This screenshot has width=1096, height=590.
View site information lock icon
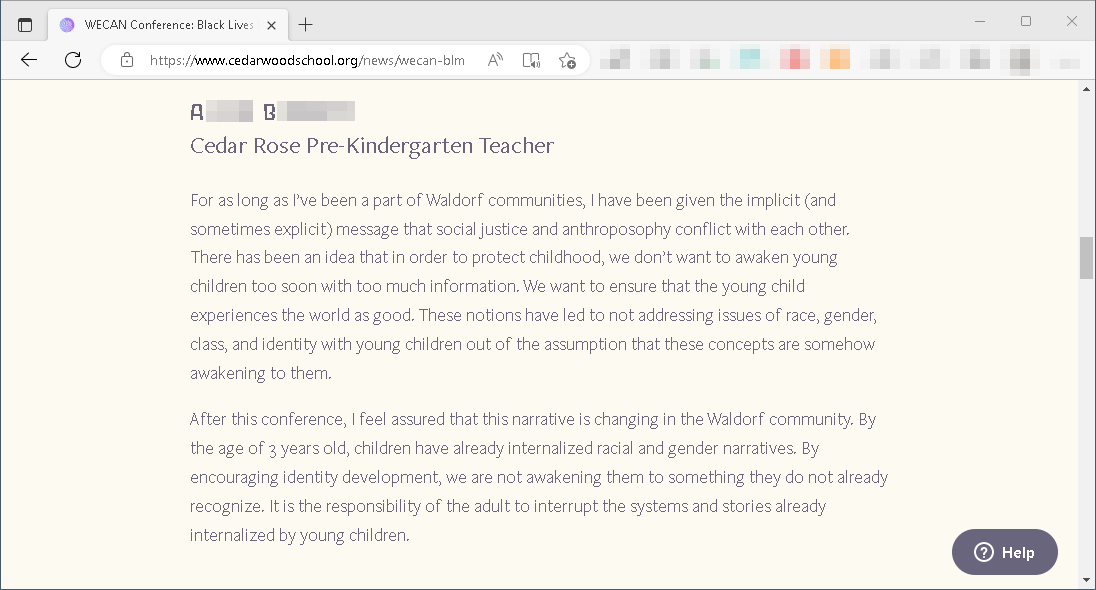[127, 60]
